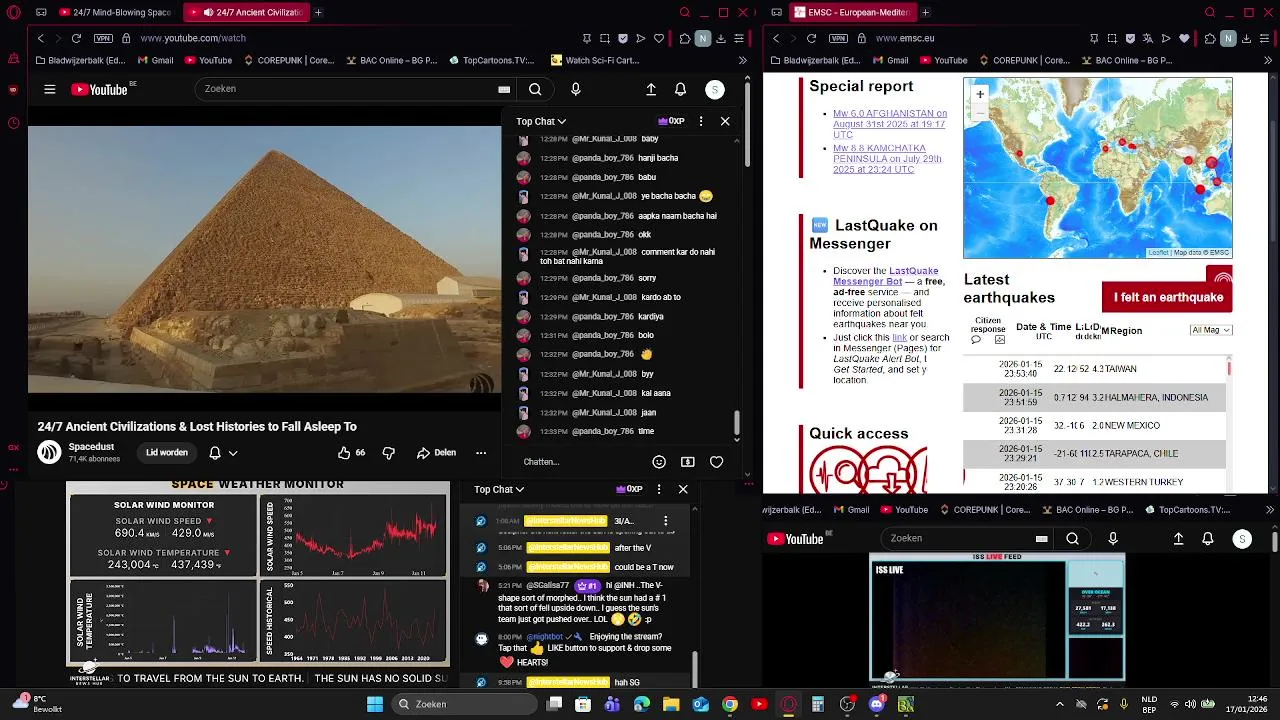Viewport: 1280px width, 720px height.
Task: Click the I felt an earthquake button
Action: [x=1167, y=297]
